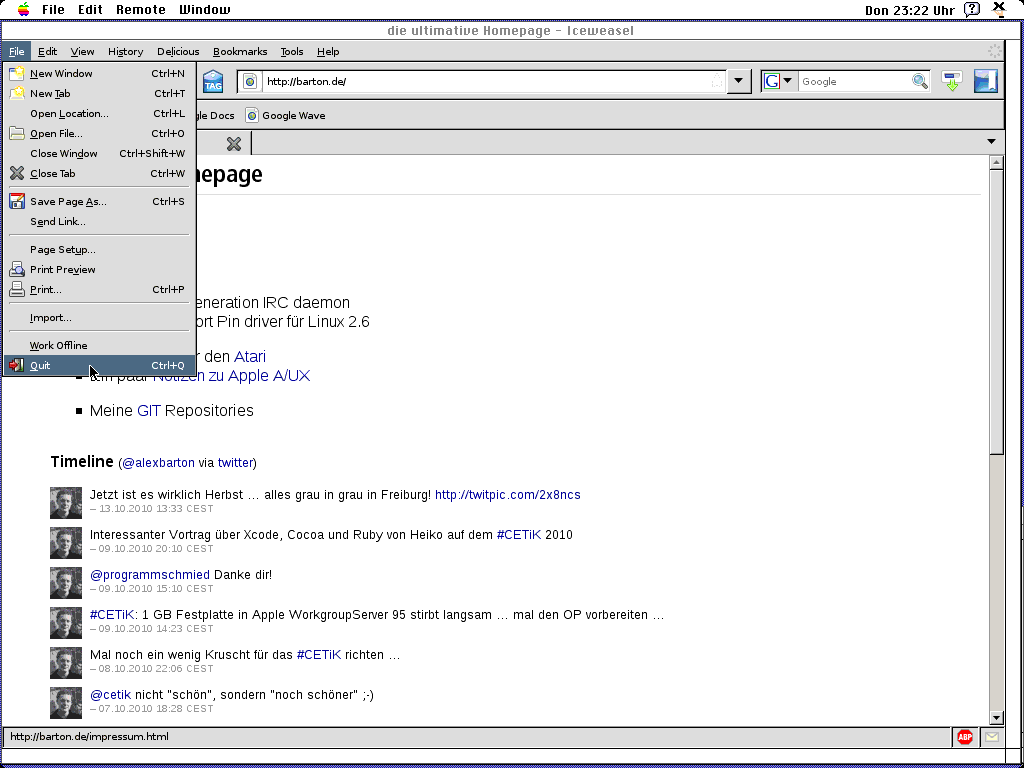Viewport: 1024px width, 768px height.
Task: Toggle Work Offline in the File menu
Action: pos(99,345)
